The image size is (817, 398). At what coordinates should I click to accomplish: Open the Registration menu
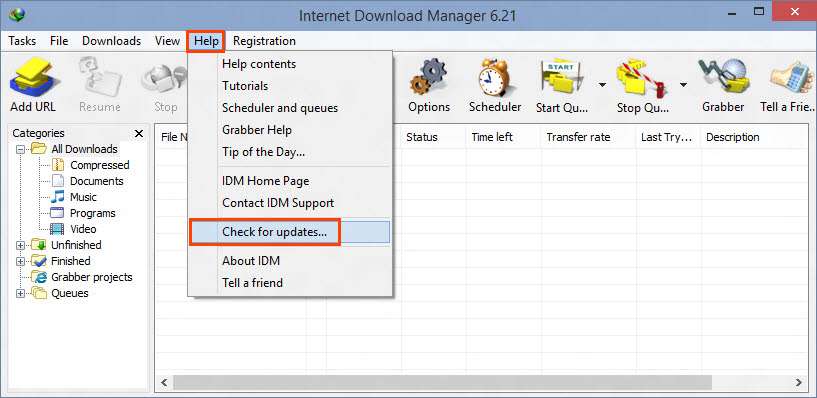[x=264, y=41]
